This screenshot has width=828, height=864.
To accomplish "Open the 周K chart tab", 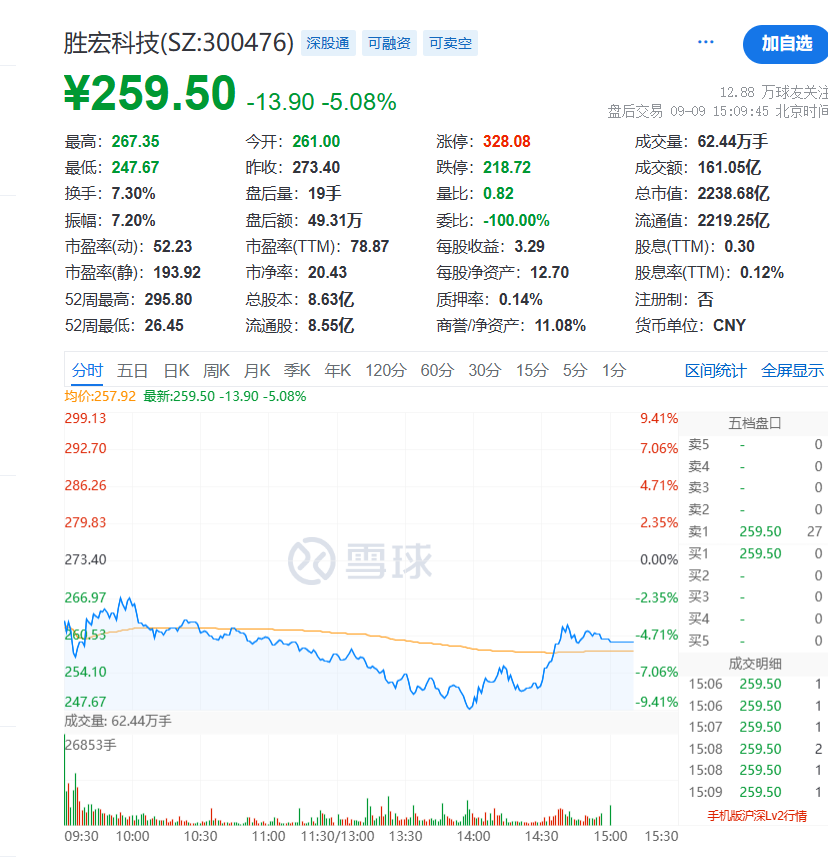I will [x=216, y=370].
